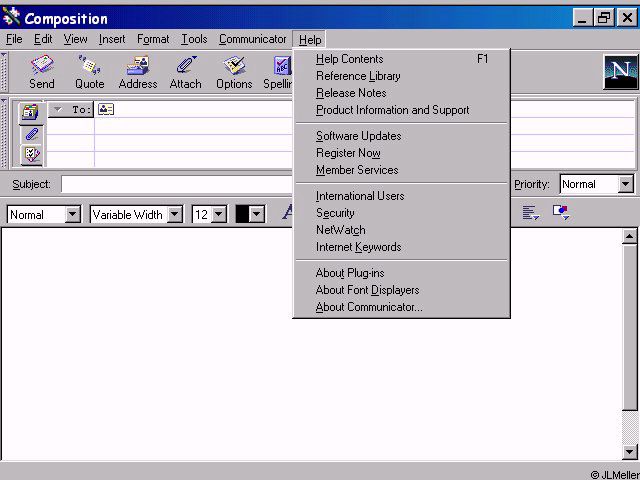
Task: Click the black font color swatch
Action: coord(242,214)
